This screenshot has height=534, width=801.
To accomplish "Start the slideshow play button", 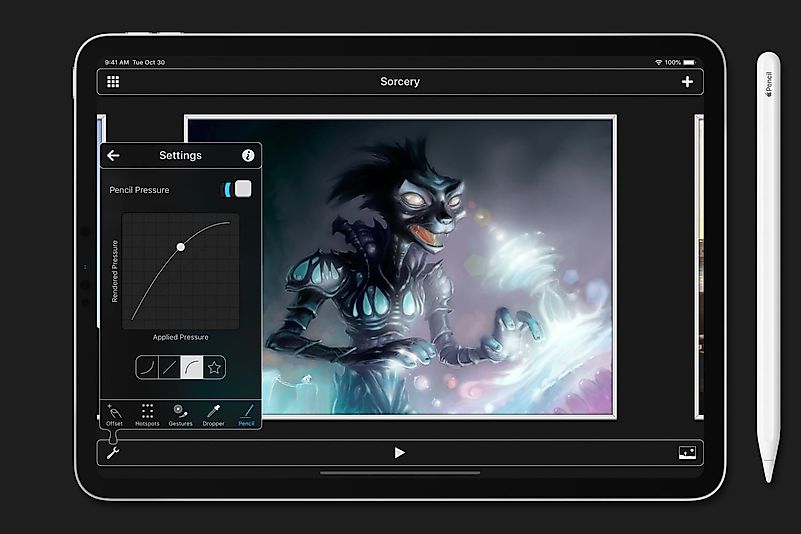I will click(400, 453).
